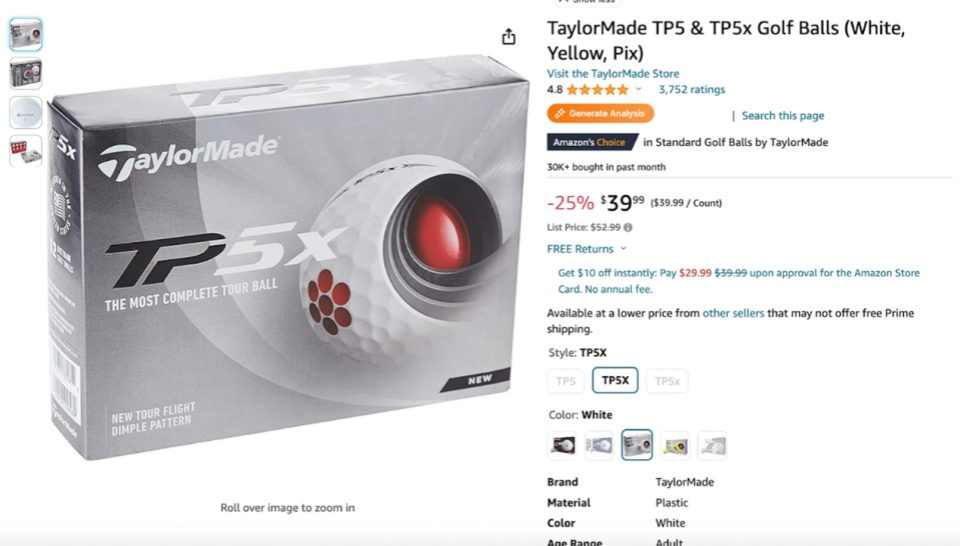This screenshot has width=960, height=546.
Task: Click the Generate Analysis wand icon
Action: click(x=560, y=113)
